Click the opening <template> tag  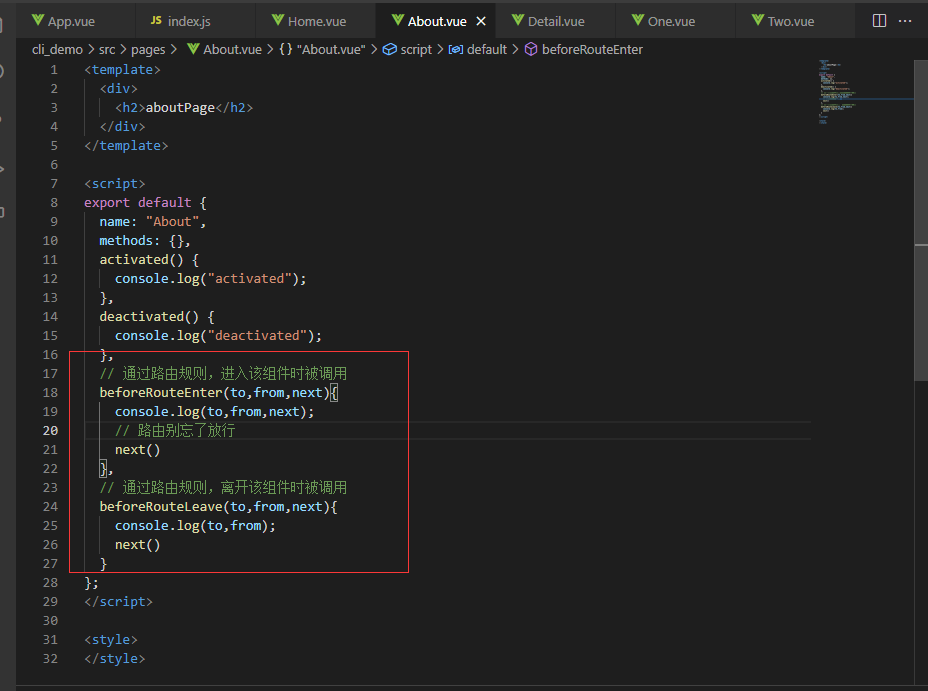tap(122, 70)
